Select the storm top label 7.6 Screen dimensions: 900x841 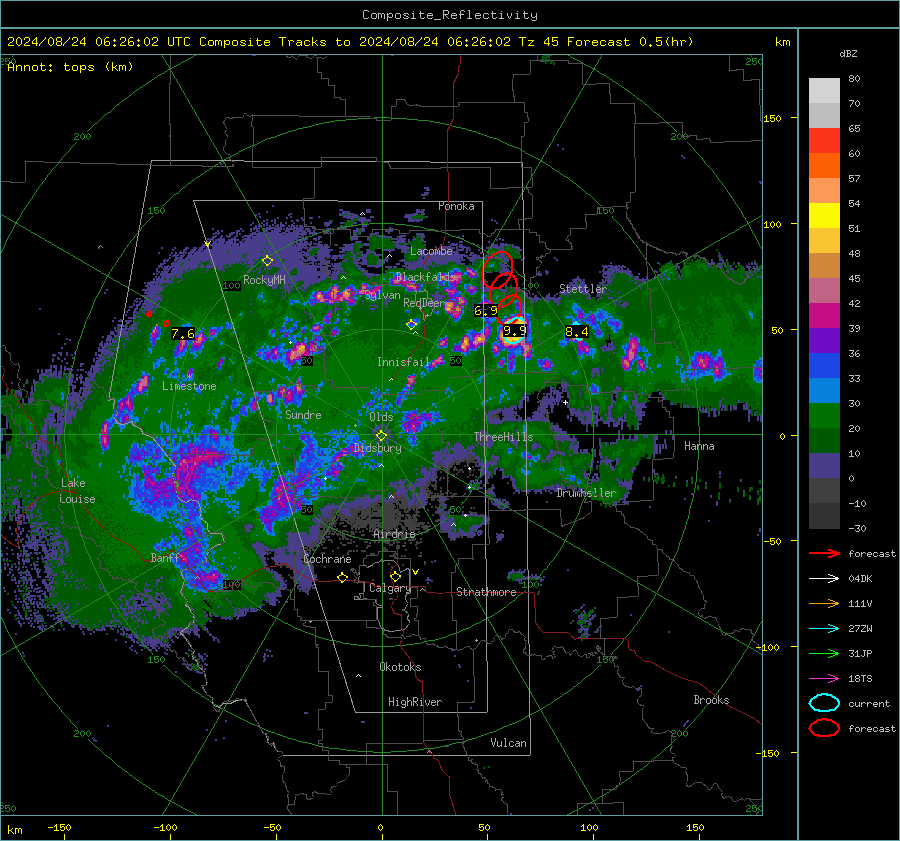(183, 334)
